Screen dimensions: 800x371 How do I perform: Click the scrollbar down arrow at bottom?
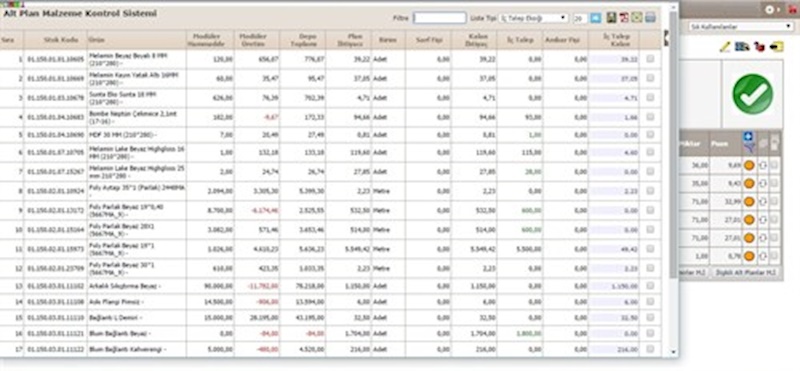(x=673, y=352)
